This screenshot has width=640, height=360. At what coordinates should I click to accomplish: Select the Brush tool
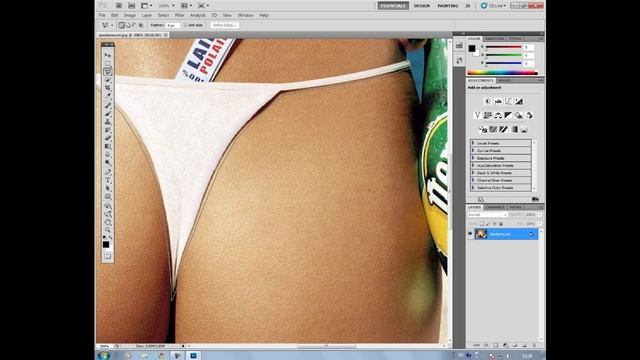pos(108,113)
